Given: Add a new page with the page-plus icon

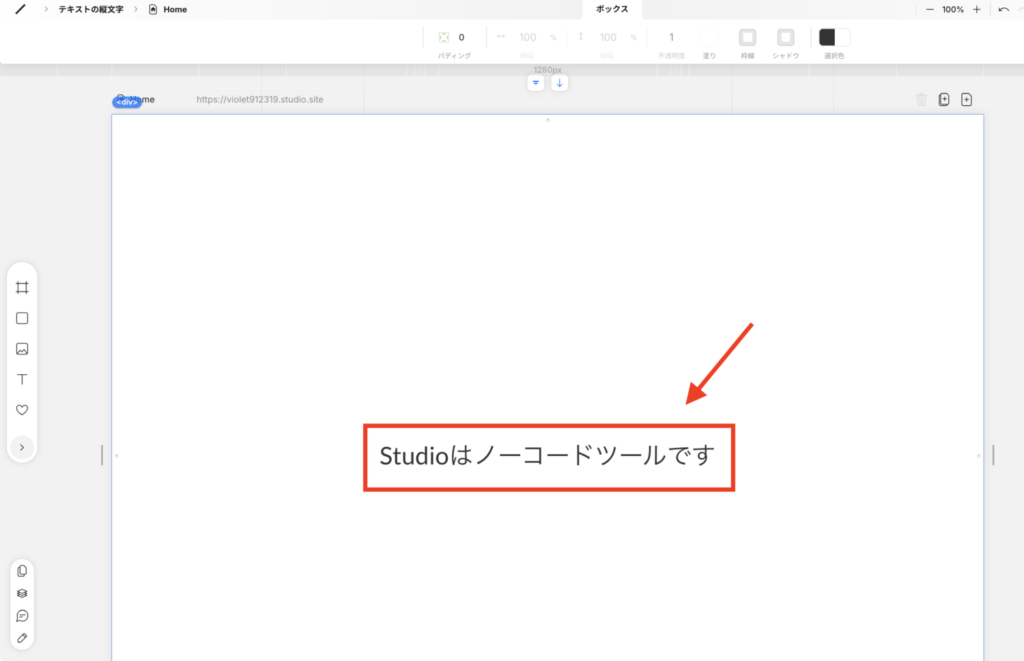Looking at the screenshot, I should pyautogui.click(x=967, y=99).
